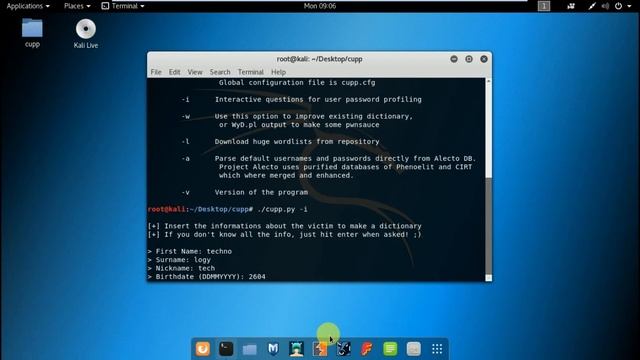Show all applications grid

coord(437,349)
